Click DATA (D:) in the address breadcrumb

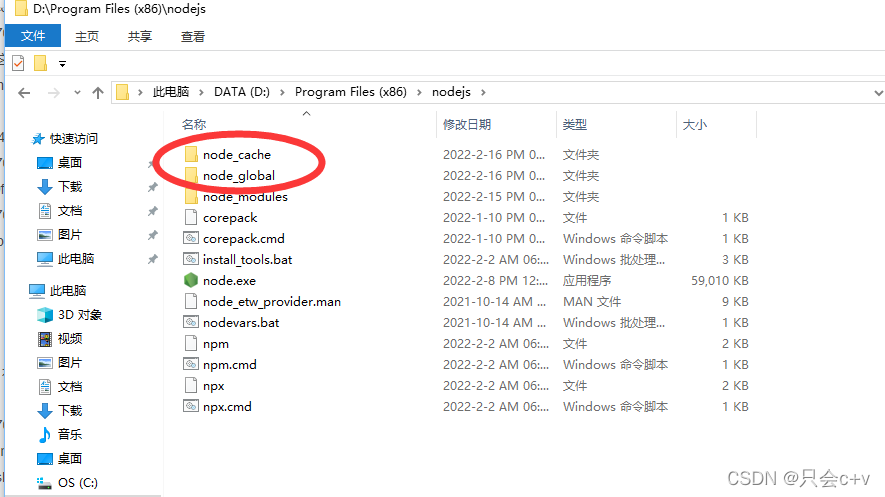pyautogui.click(x=242, y=92)
